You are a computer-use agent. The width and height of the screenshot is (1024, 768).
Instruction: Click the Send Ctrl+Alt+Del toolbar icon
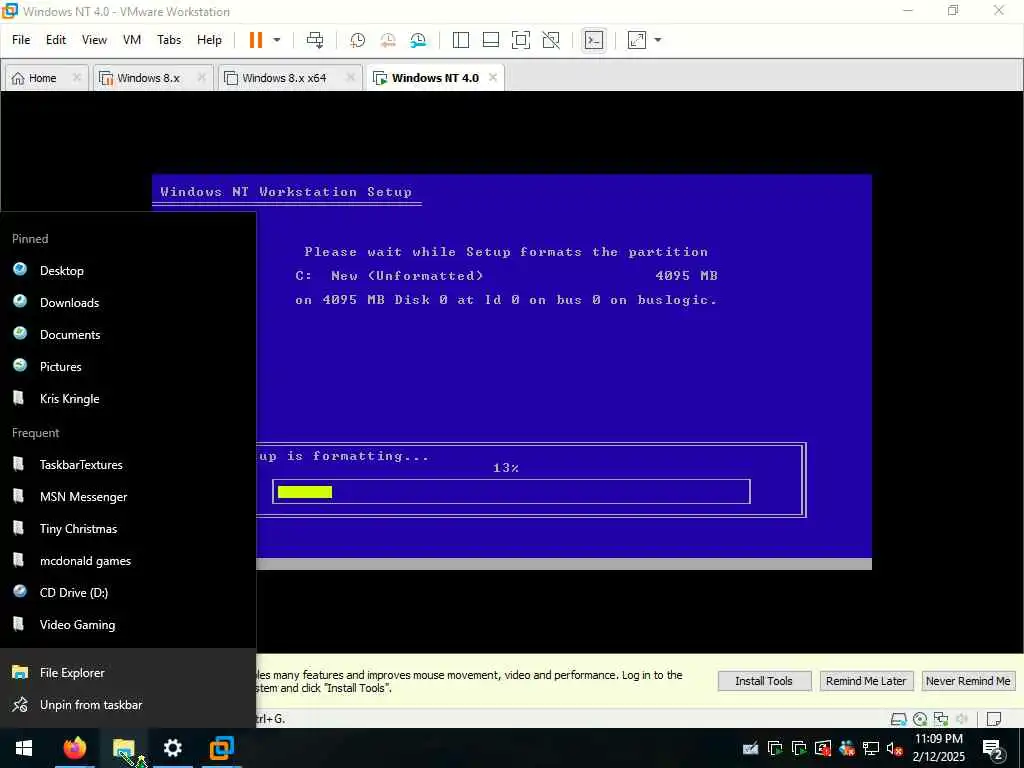[315, 40]
